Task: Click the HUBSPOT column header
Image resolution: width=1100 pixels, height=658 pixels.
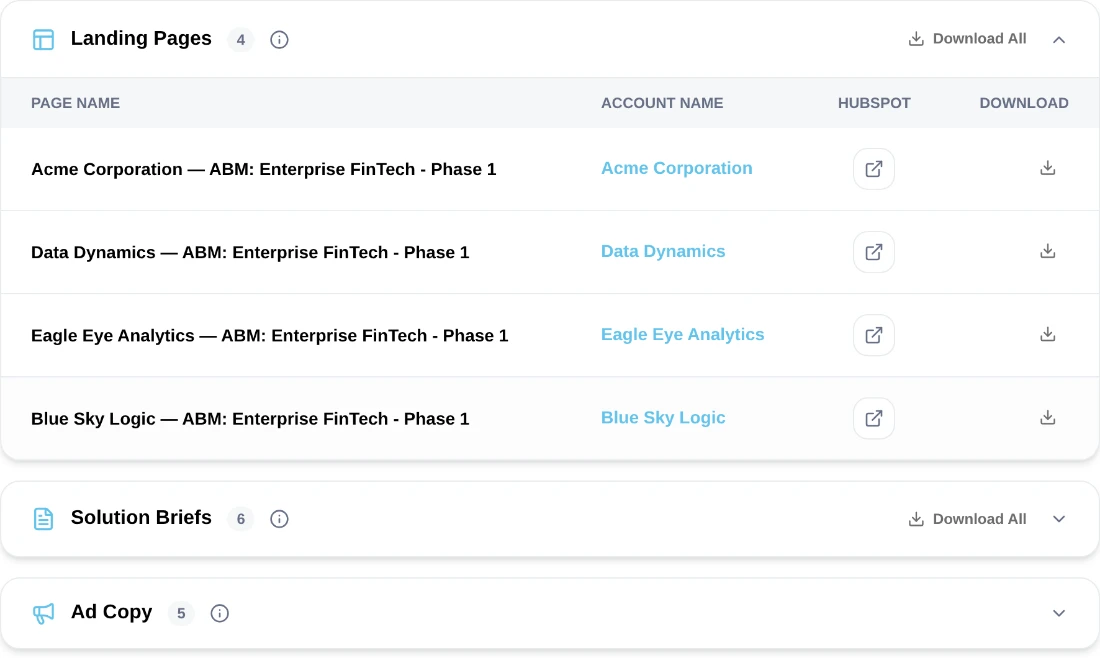Action: pos(874,103)
